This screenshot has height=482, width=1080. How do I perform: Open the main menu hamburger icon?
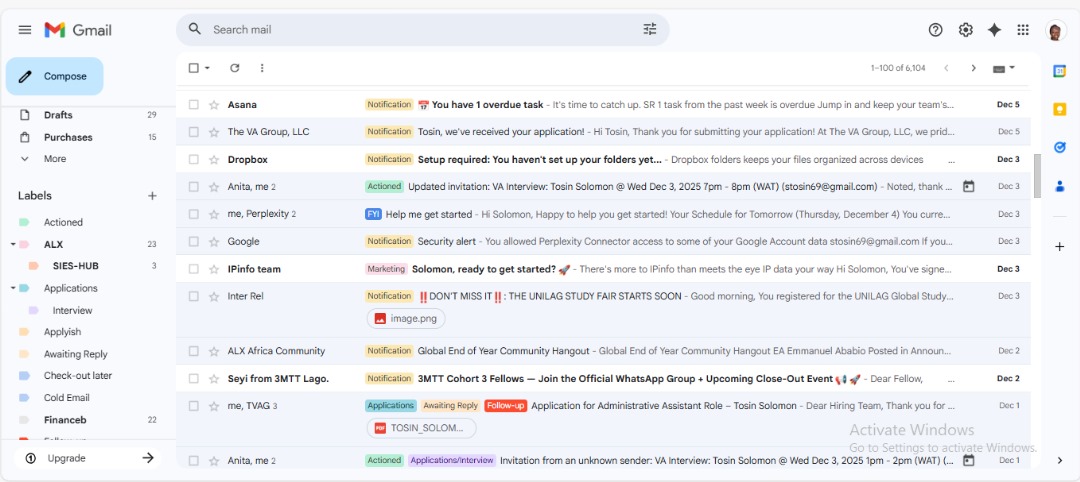click(25, 30)
